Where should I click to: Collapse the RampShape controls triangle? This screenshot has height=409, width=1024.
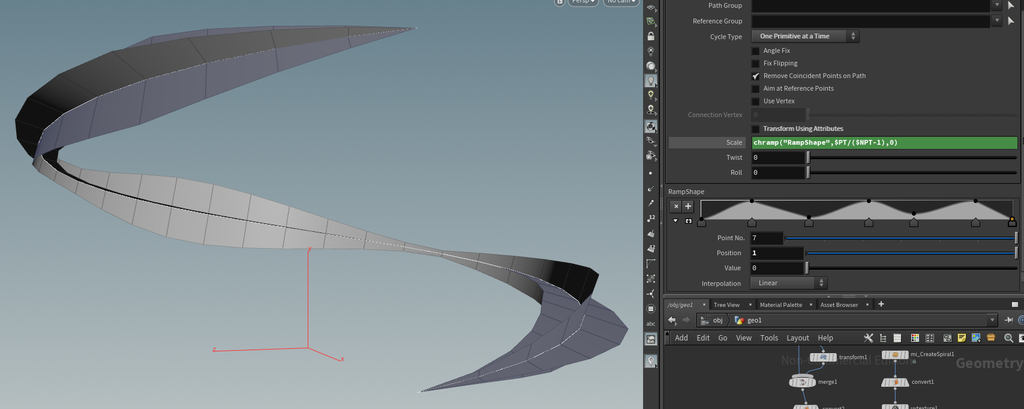tap(676, 221)
